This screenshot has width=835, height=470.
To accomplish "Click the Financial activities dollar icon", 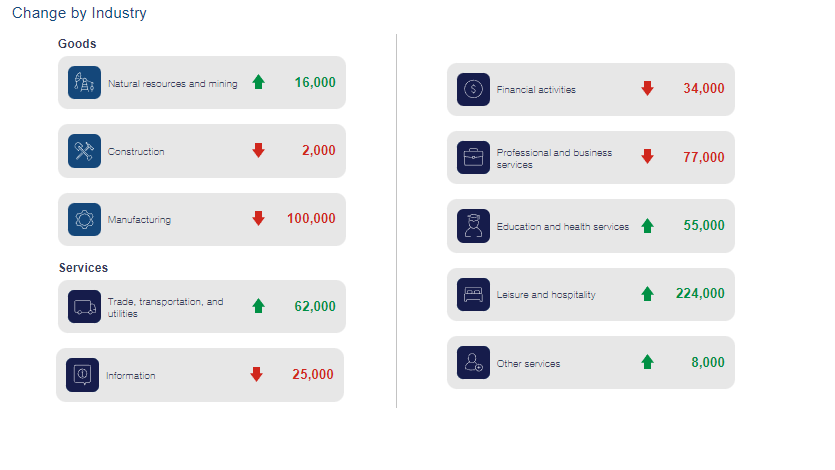I will click(473, 89).
